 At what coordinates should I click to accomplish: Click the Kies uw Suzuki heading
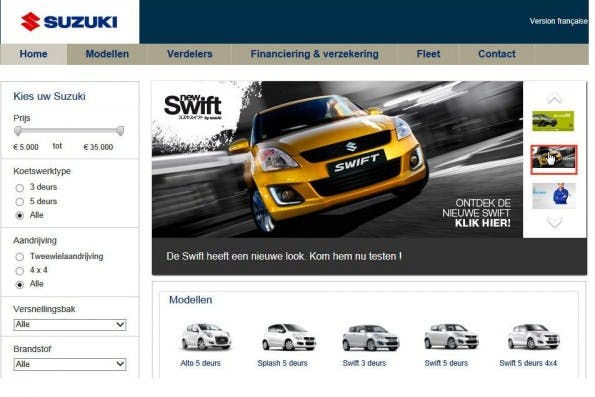pyautogui.click(x=49, y=96)
